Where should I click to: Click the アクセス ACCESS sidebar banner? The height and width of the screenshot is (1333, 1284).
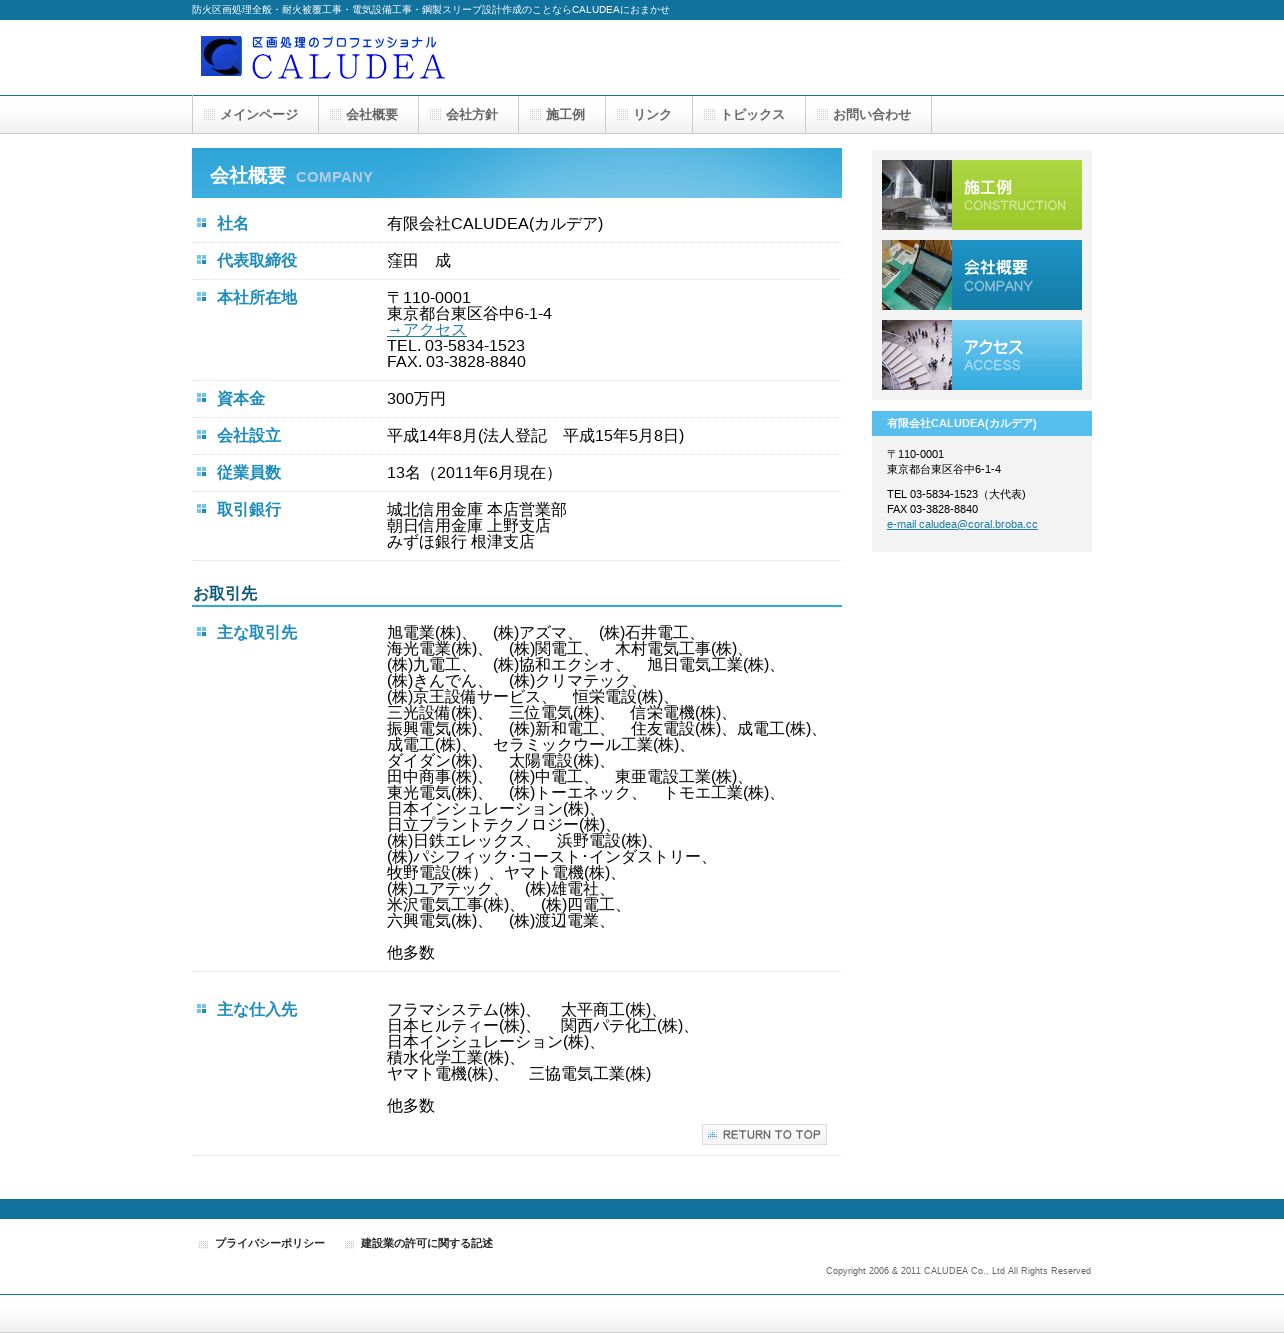[x=982, y=355]
